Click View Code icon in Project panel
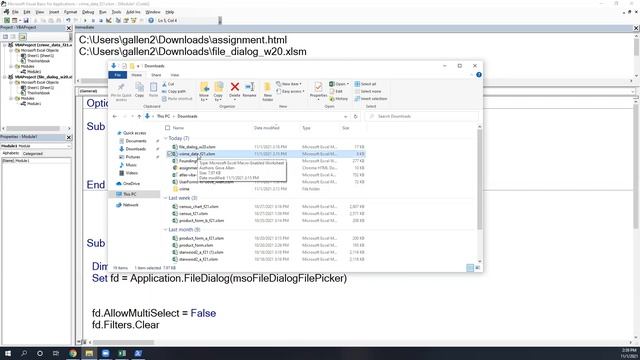 coord(6,36)
